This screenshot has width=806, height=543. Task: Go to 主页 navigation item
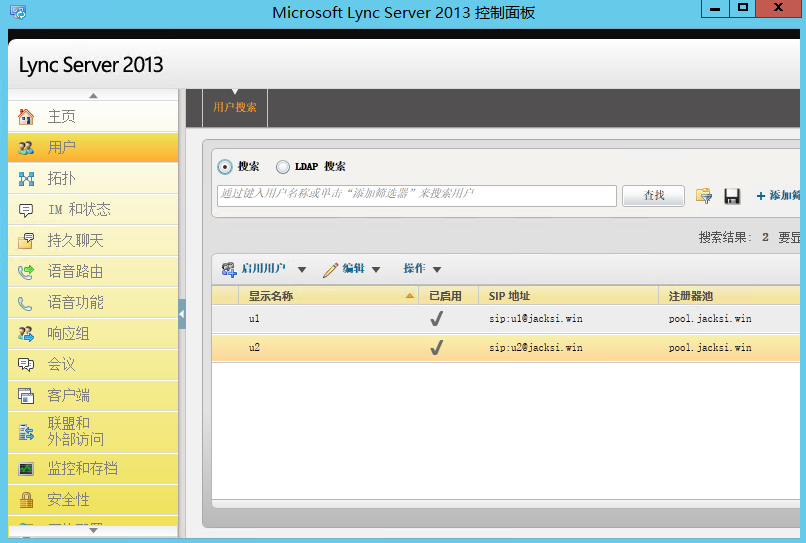[x=93, y=117]
